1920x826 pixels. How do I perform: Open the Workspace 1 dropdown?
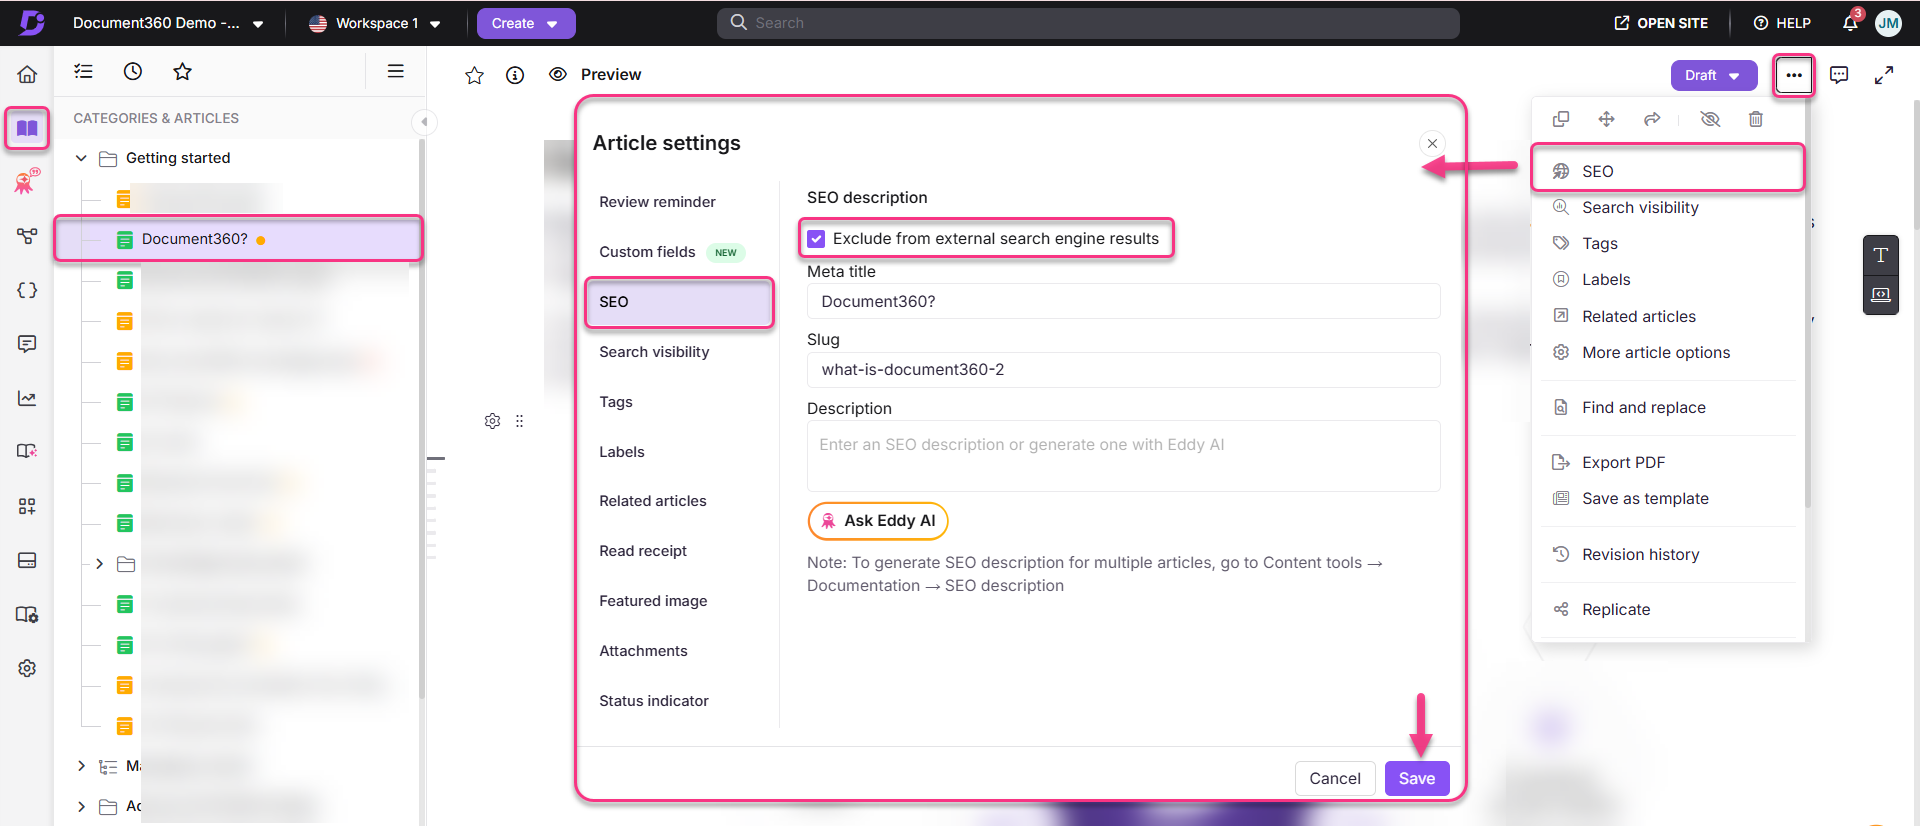pos(375,23)
